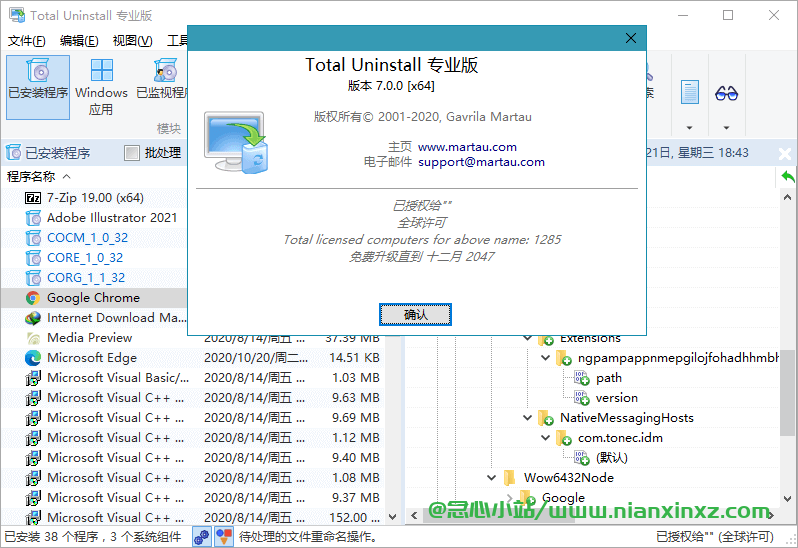Toggle the 批处理 checkbox

point(132,153)
